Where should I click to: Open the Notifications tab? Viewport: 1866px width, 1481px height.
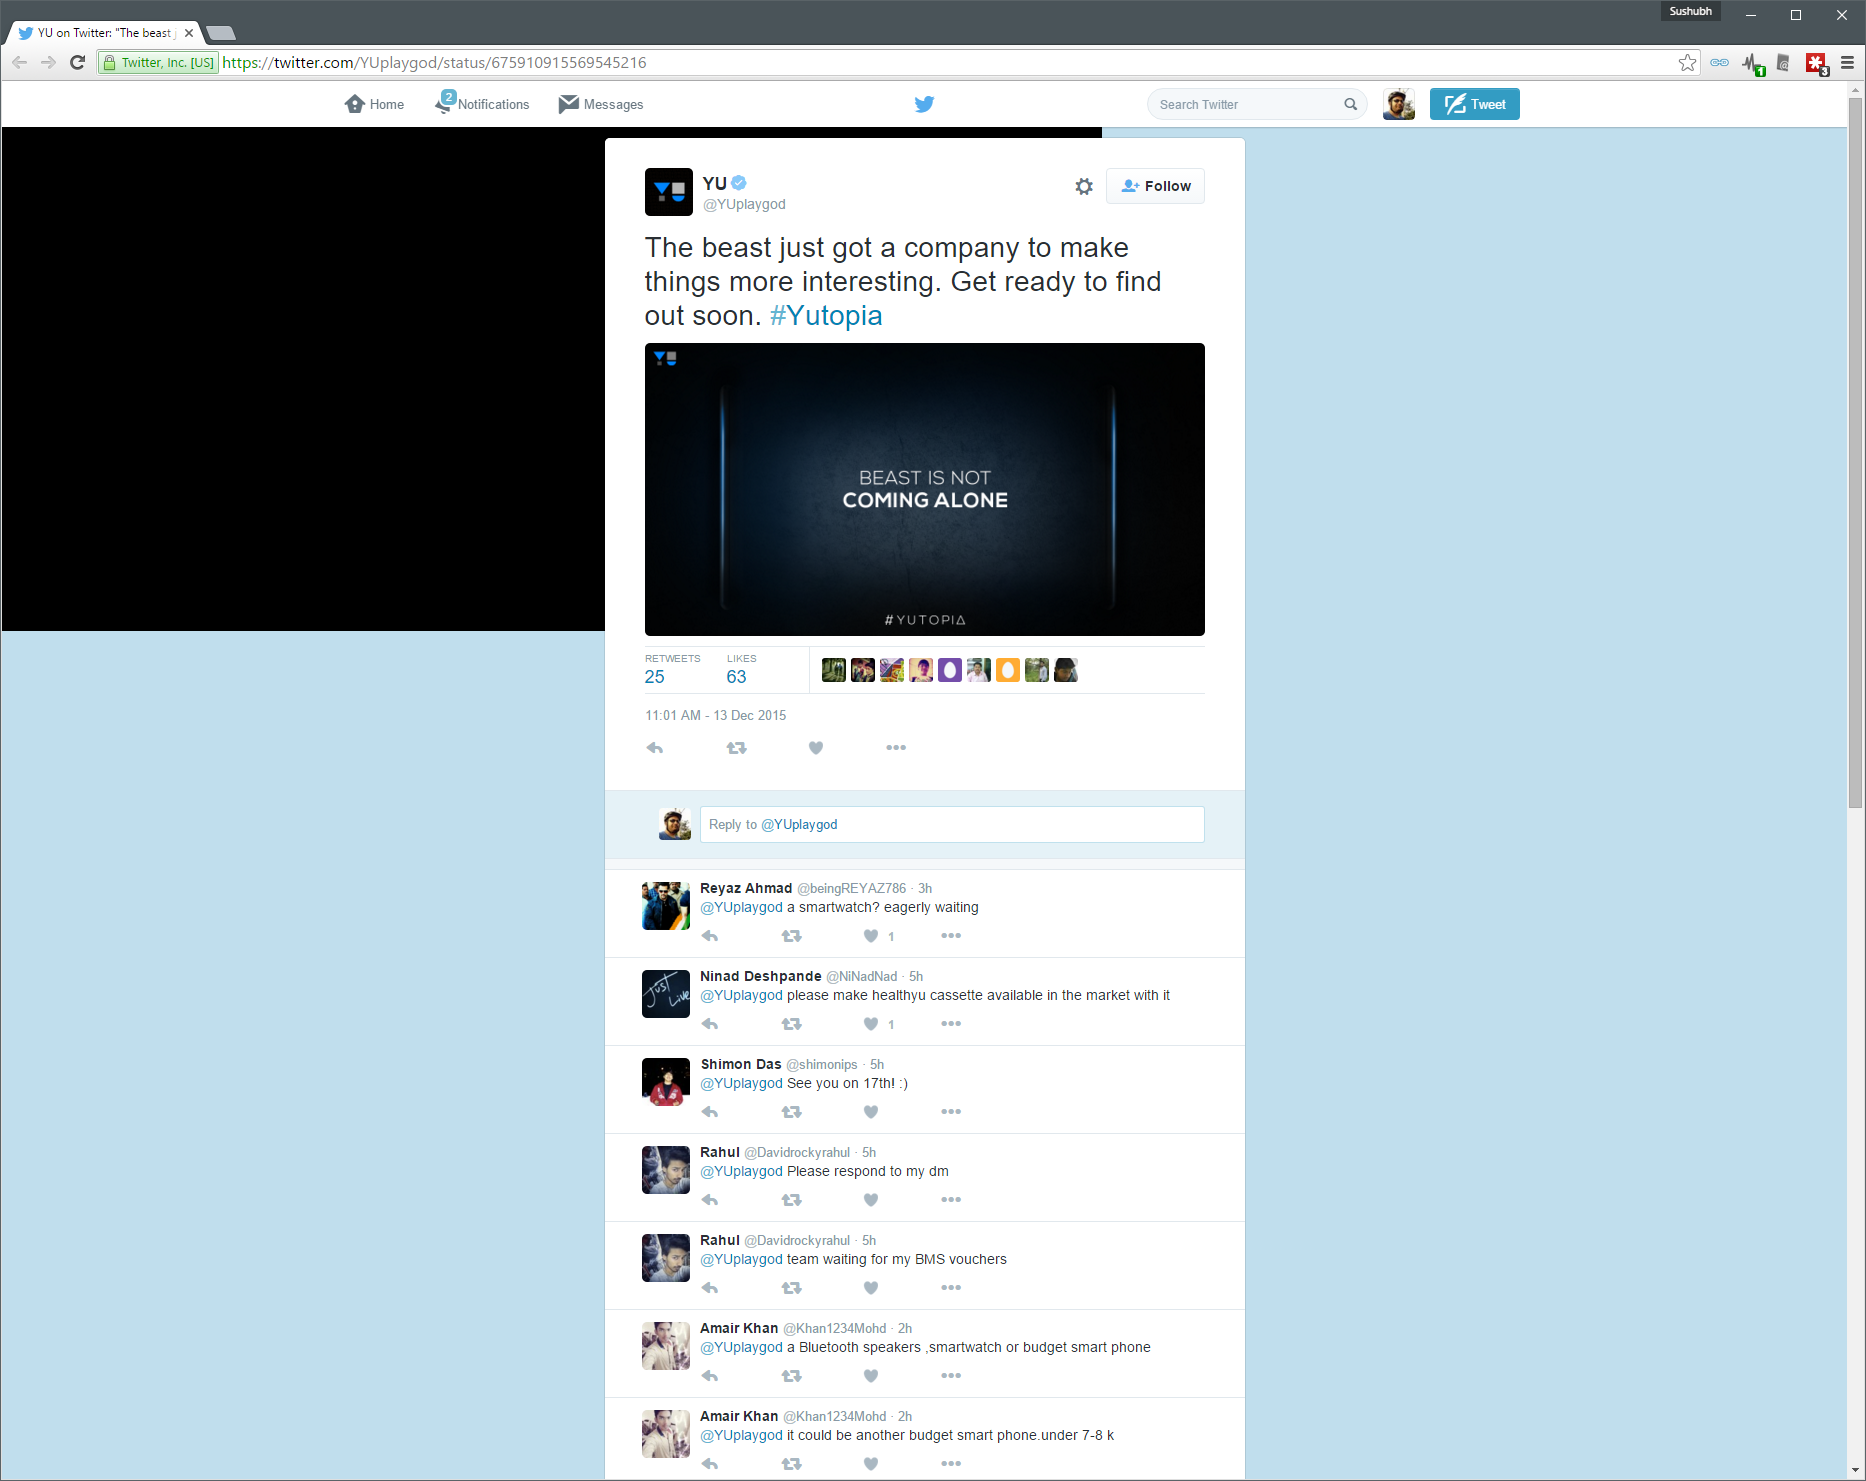click(483, 104)
